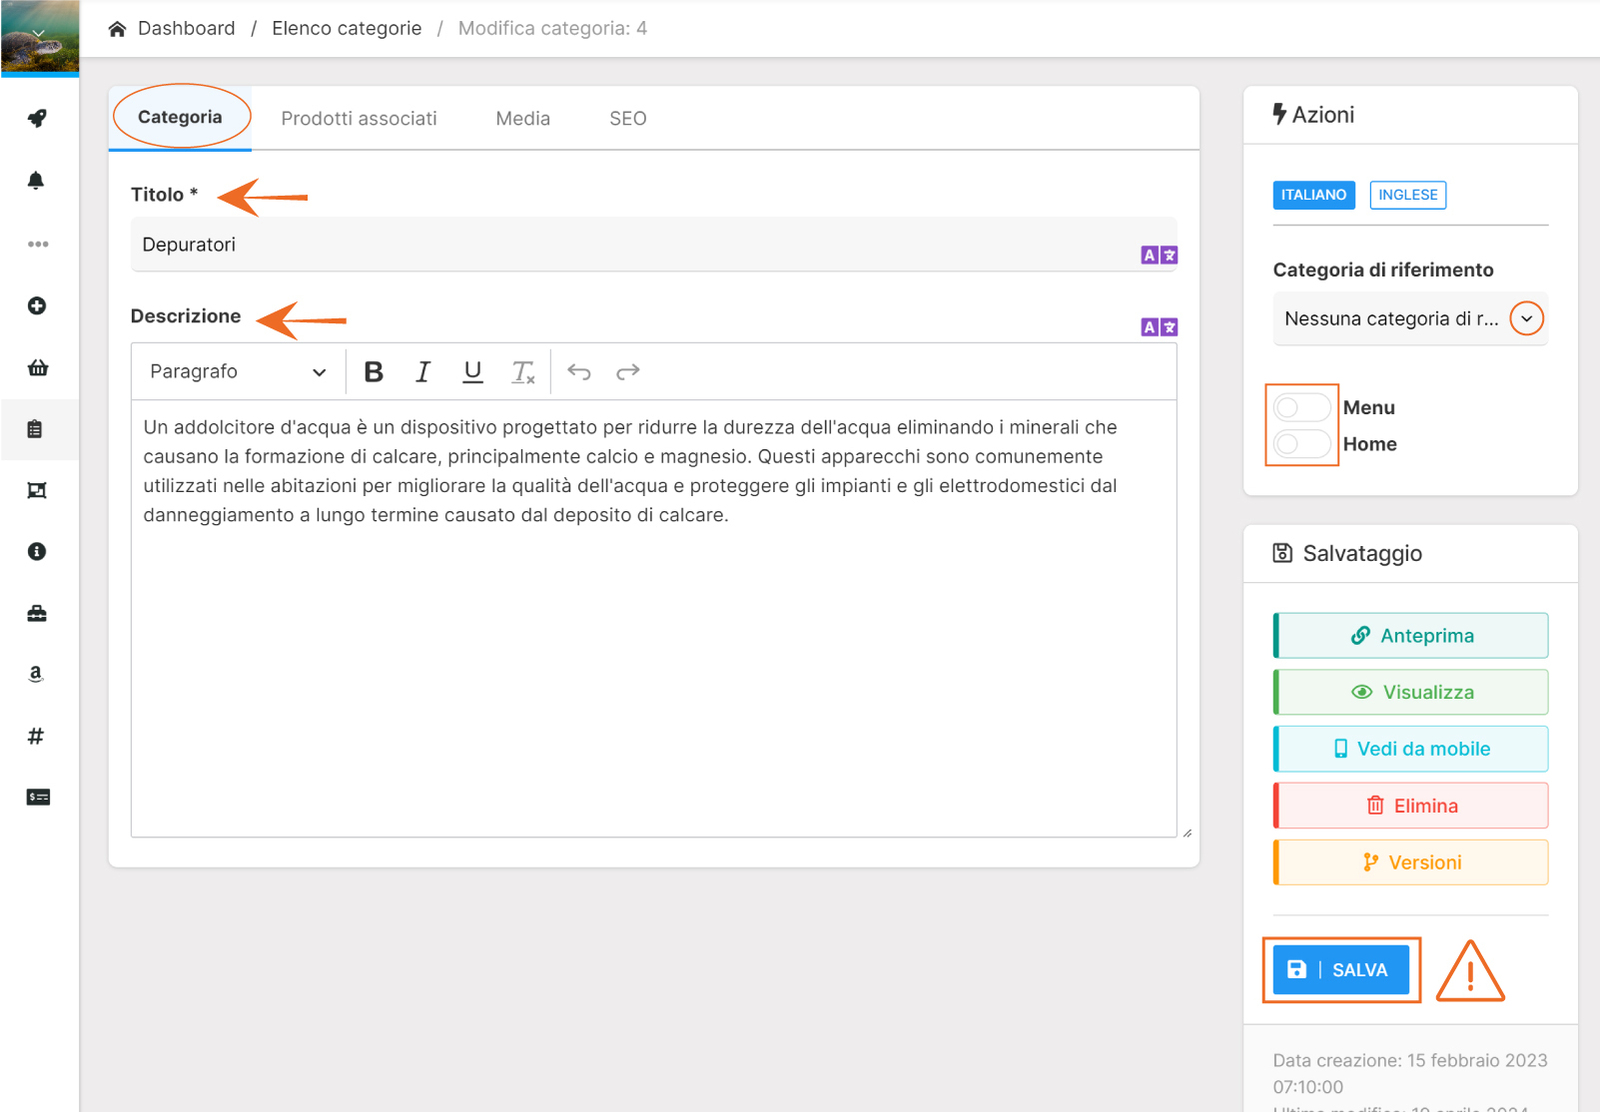Open the notifications bell icon
The image size is (1600, 1112).
[36, 181]
